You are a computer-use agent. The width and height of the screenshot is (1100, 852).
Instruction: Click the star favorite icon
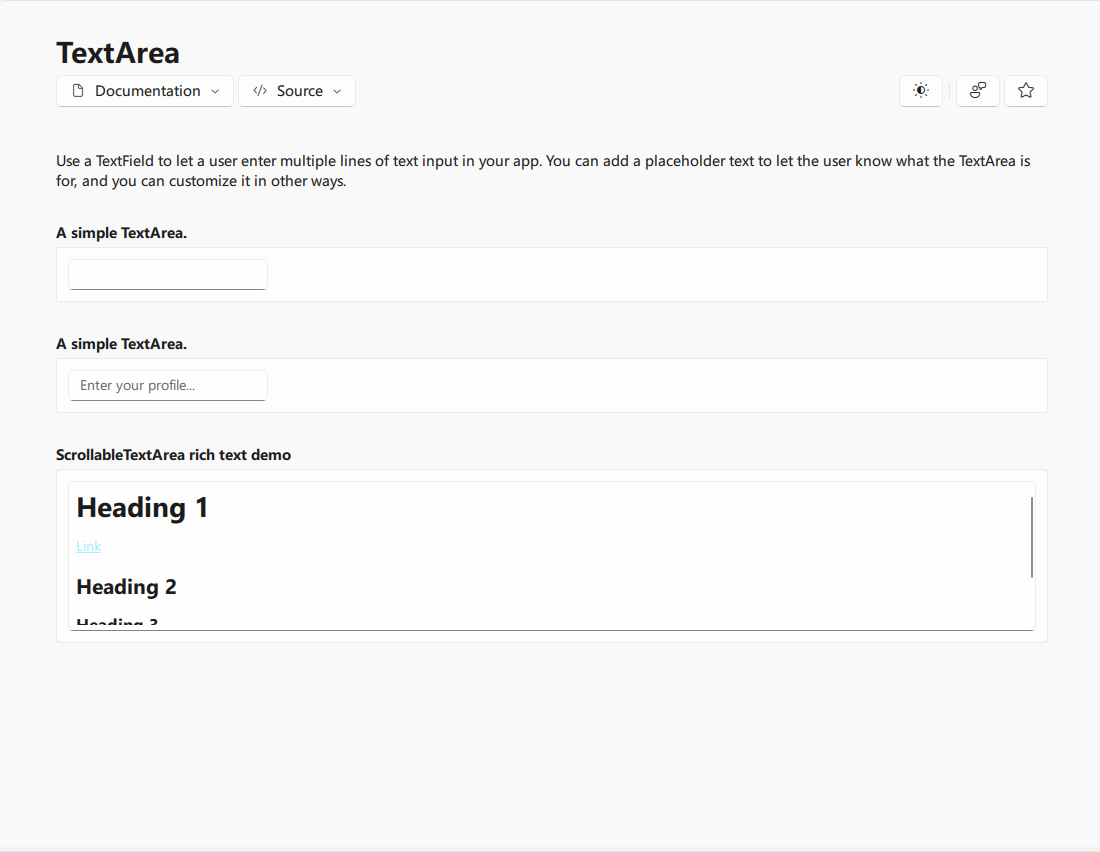1026,91
